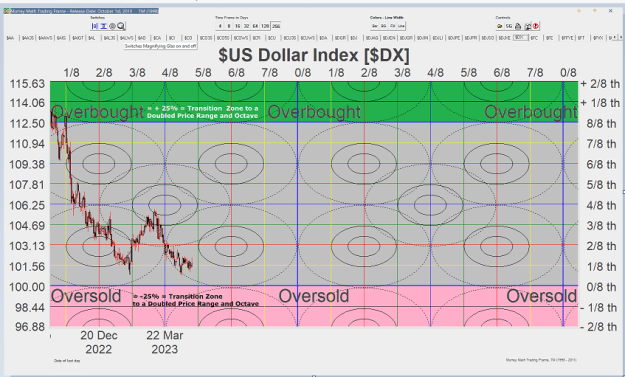Select the 256 days time frame

[276, 26]
